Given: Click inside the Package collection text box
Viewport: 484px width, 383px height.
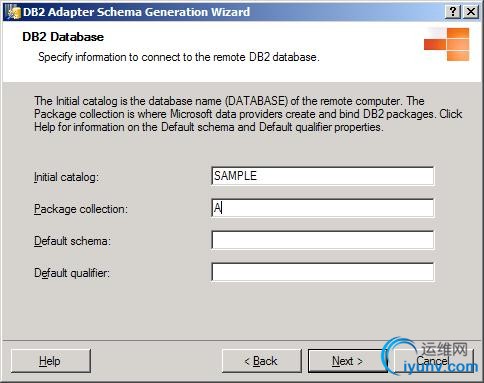Looking at the screenshot, I should (322, 208).
